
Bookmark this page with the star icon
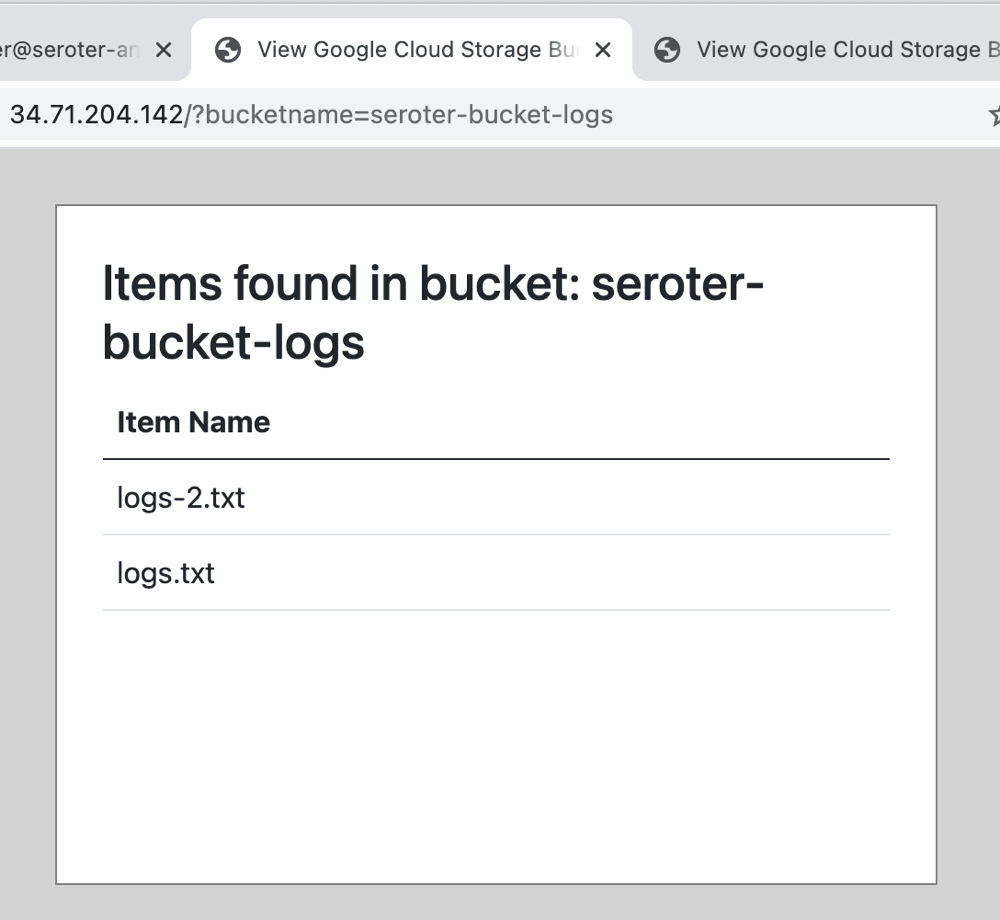pyautogui.click(x=995, y=115)
